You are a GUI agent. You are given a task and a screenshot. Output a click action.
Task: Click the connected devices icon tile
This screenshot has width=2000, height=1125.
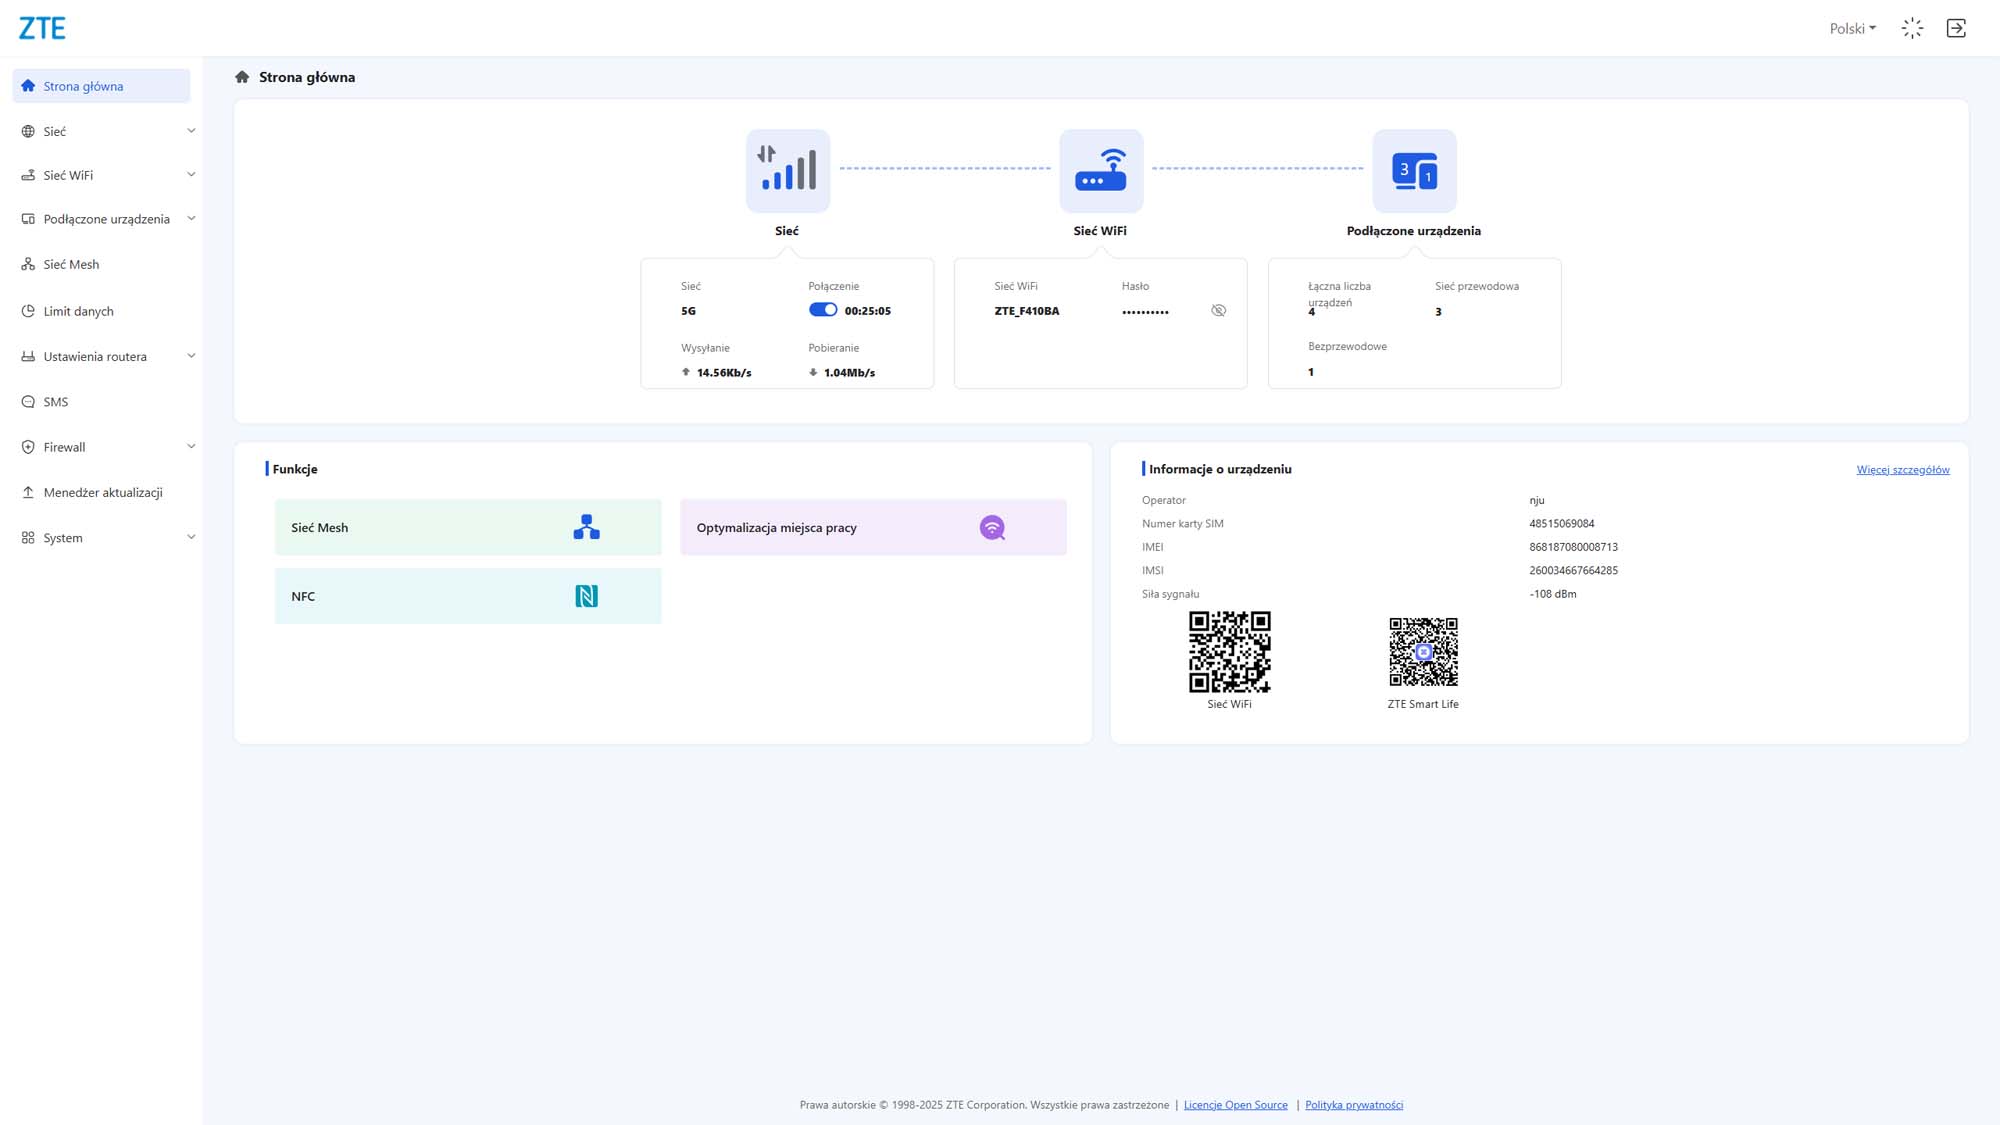pyautogui.click(x=1414, y=170)
